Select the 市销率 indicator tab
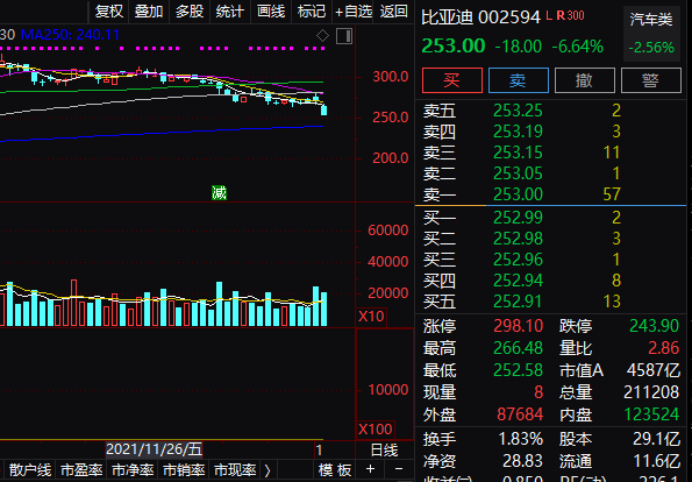 tap(184, 470)
